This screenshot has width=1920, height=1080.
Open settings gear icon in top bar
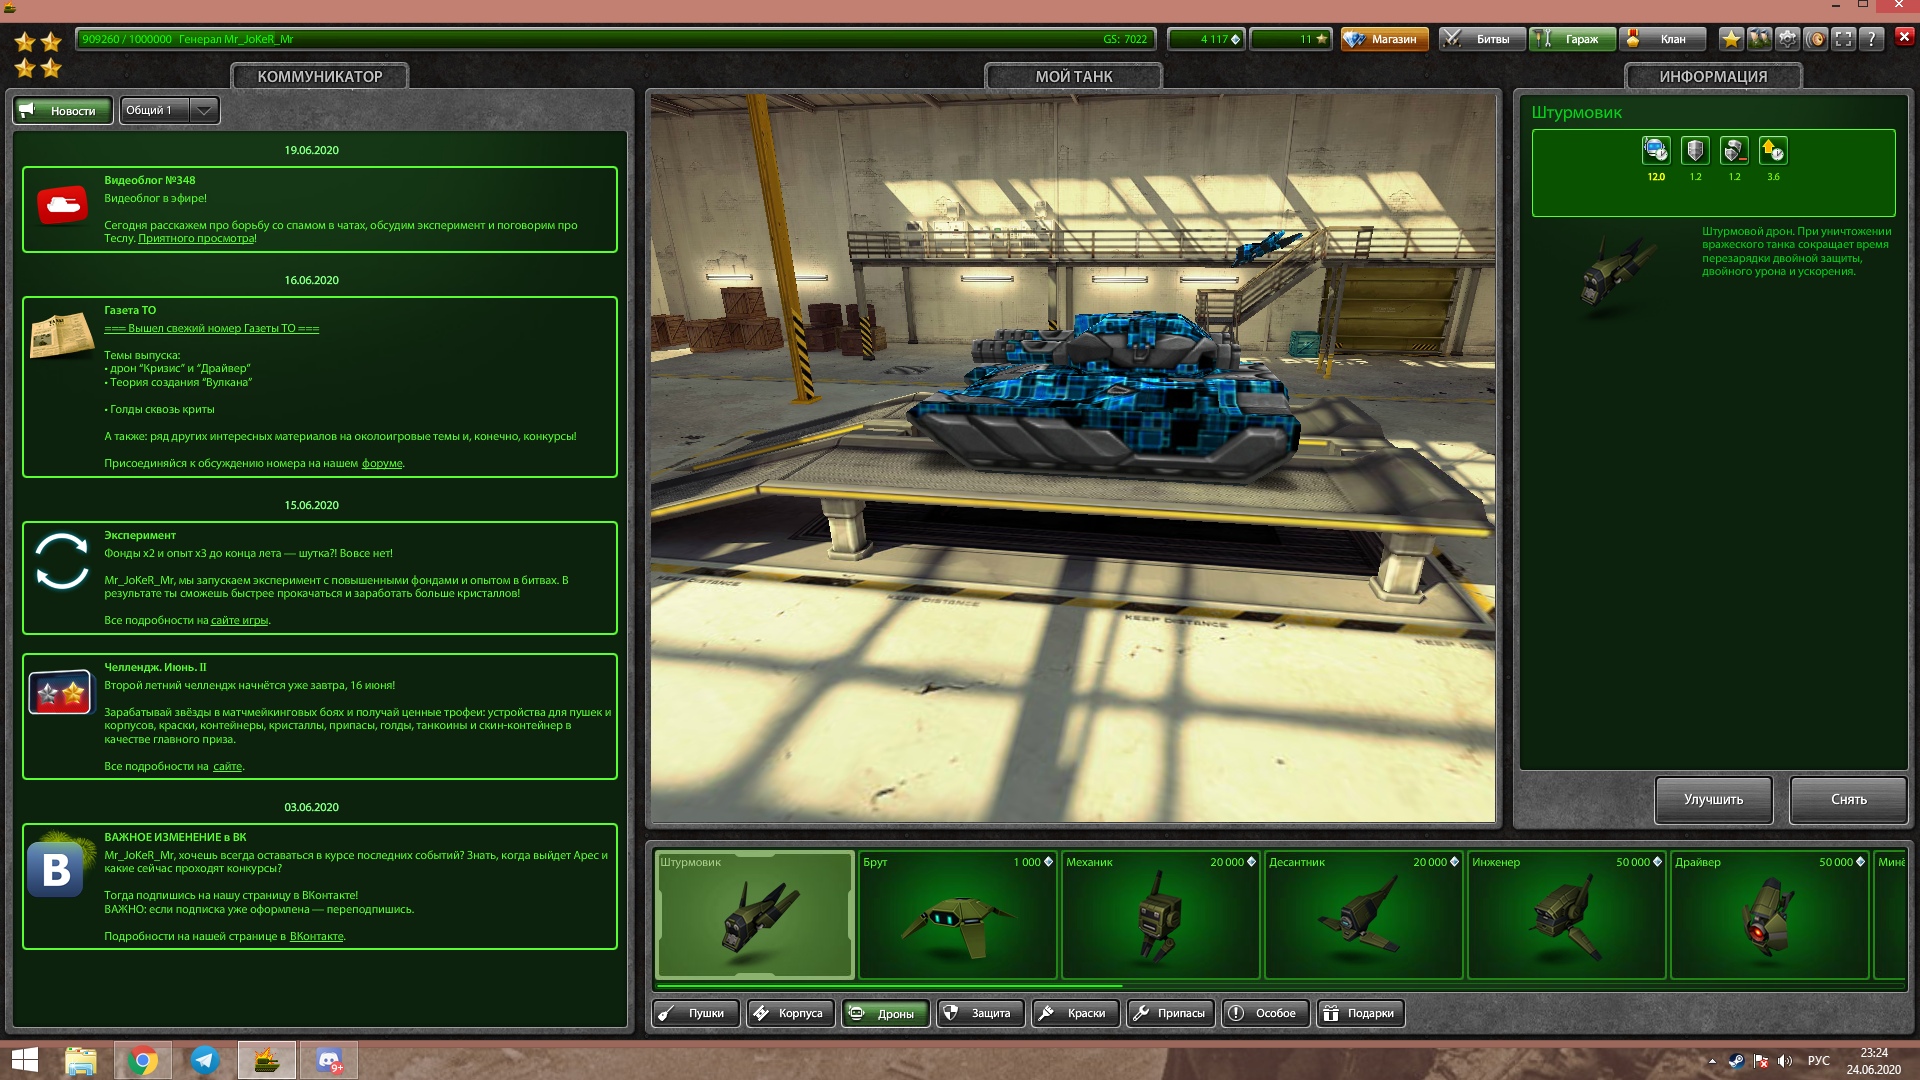pos(1787,39)
